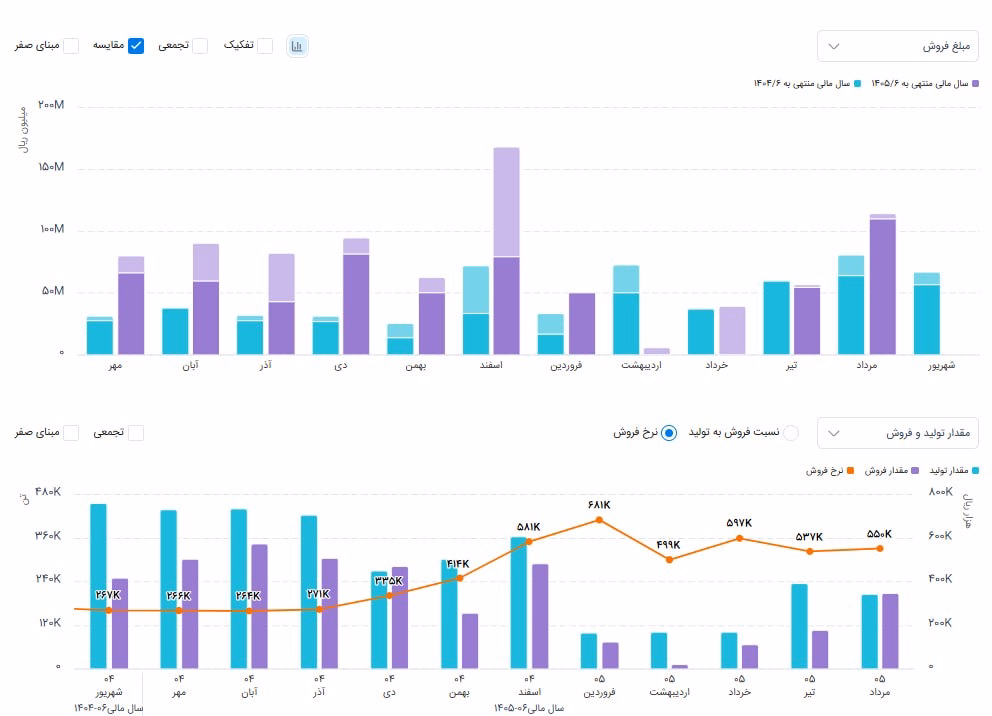Screen dimensions: 992x716
Task: Click the مهر axis label in upper chart
Action: pyautogui.click(x=115, y=366)
